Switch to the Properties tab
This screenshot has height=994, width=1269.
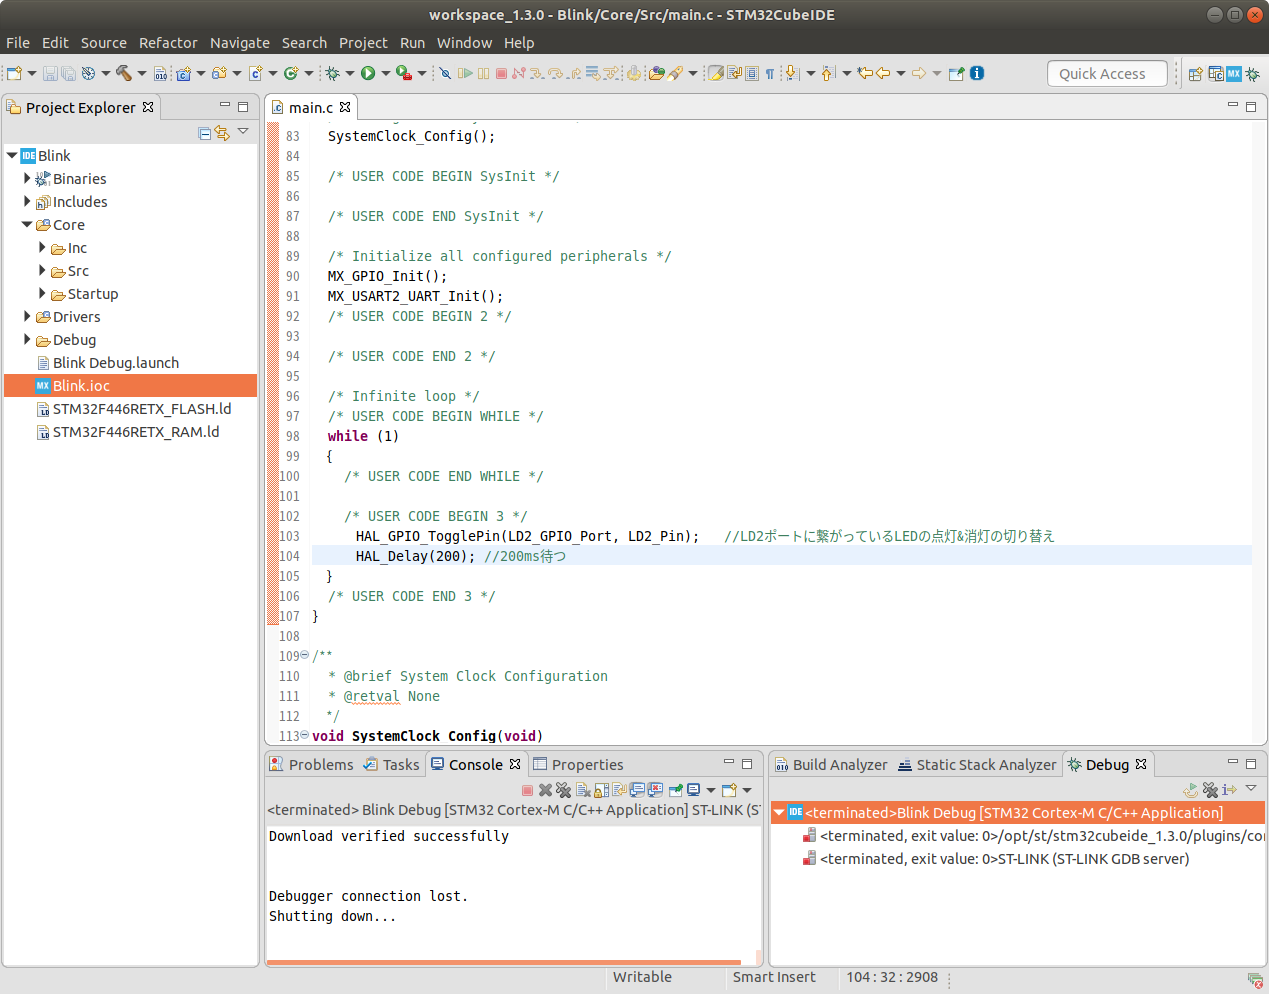(578, 764)
